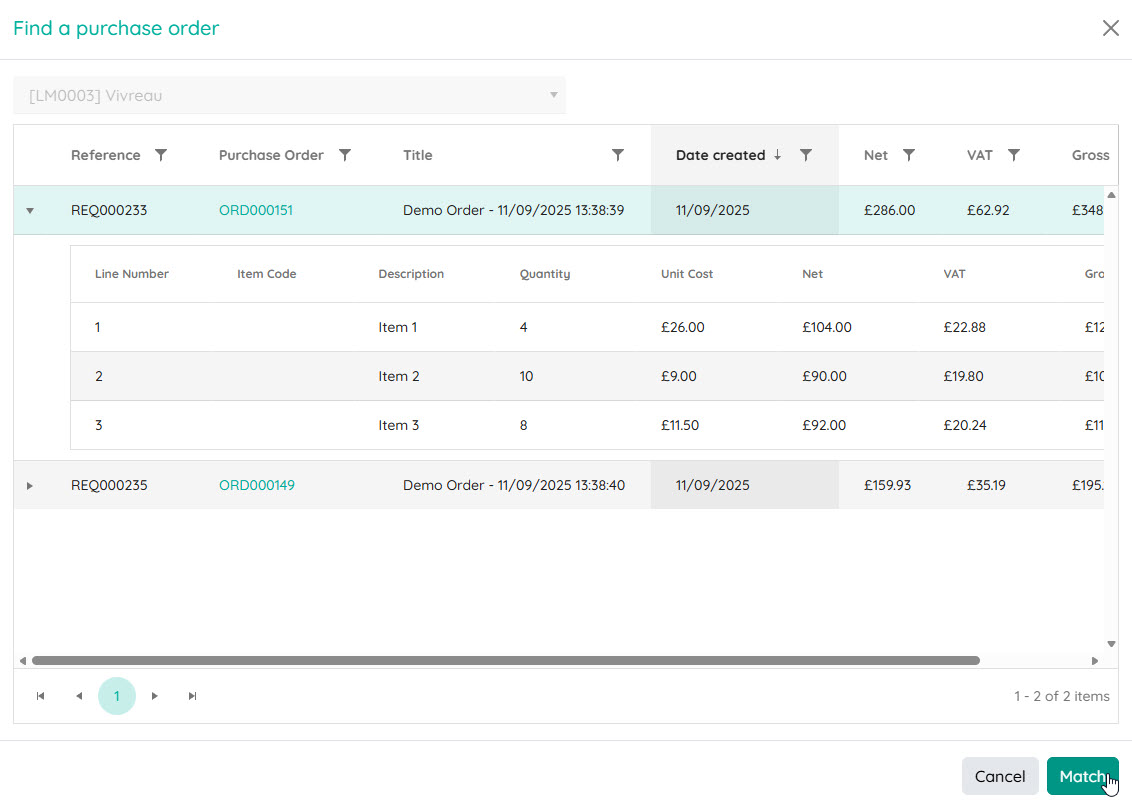Click the 1 - 2 of 2 items label
Image resolution: width=1132 pixels, height=805 pixels.
1061,696
